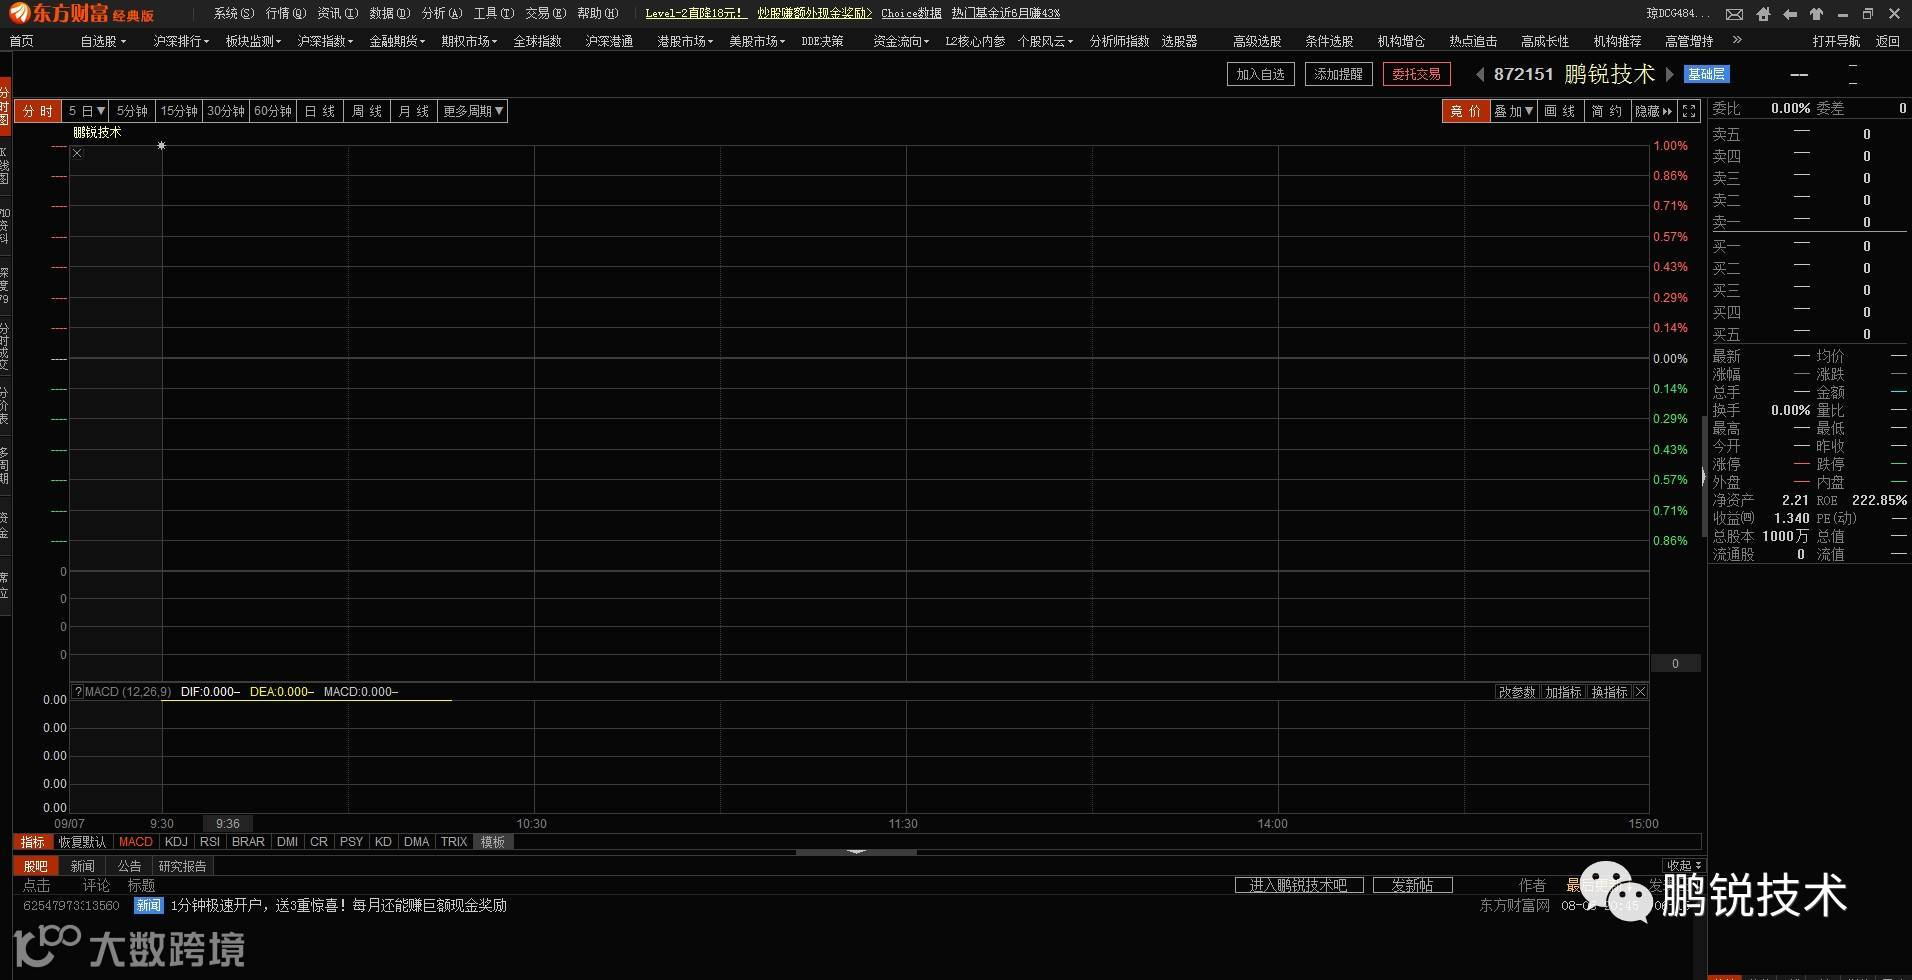Viewport: 1912px width, 980px height.
Task: Expand 自选股 menu
Action: coord(103,41)
